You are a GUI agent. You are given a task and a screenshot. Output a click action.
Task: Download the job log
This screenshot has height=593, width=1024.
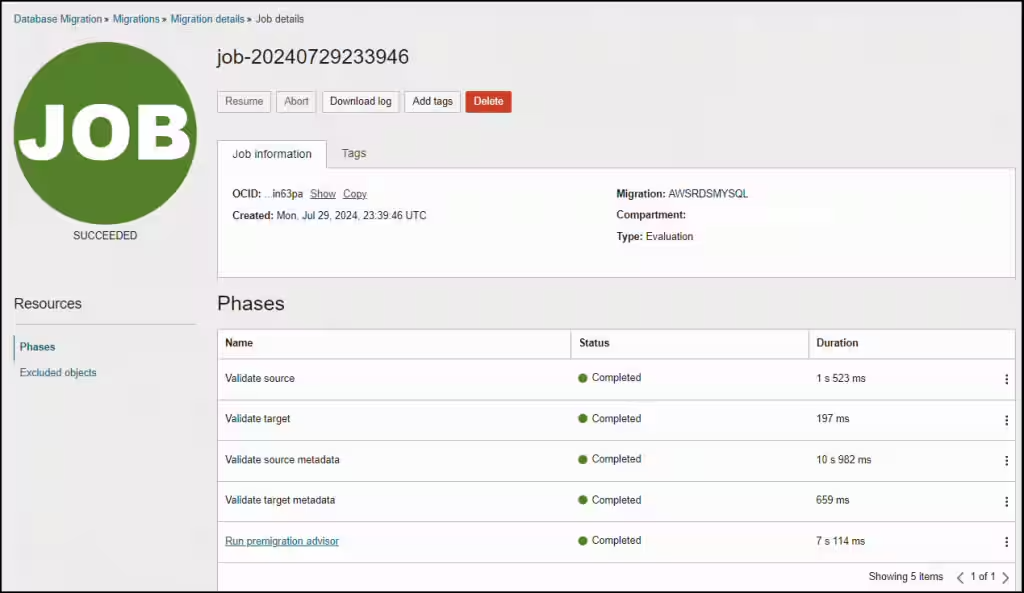coord(360,101)
